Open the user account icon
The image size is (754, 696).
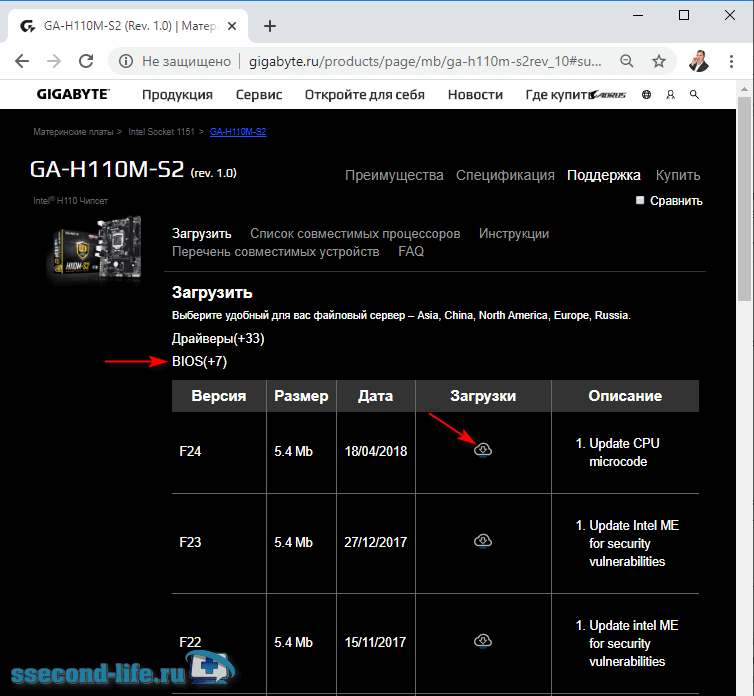pyautogui.click(x=670, y=95)
